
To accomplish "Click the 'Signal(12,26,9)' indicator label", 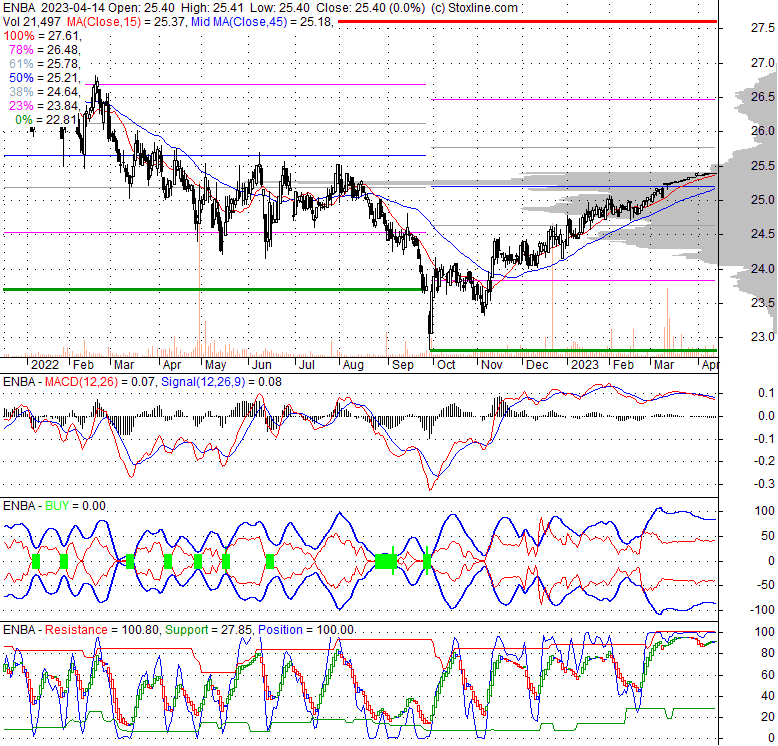I will pos(203,382).
